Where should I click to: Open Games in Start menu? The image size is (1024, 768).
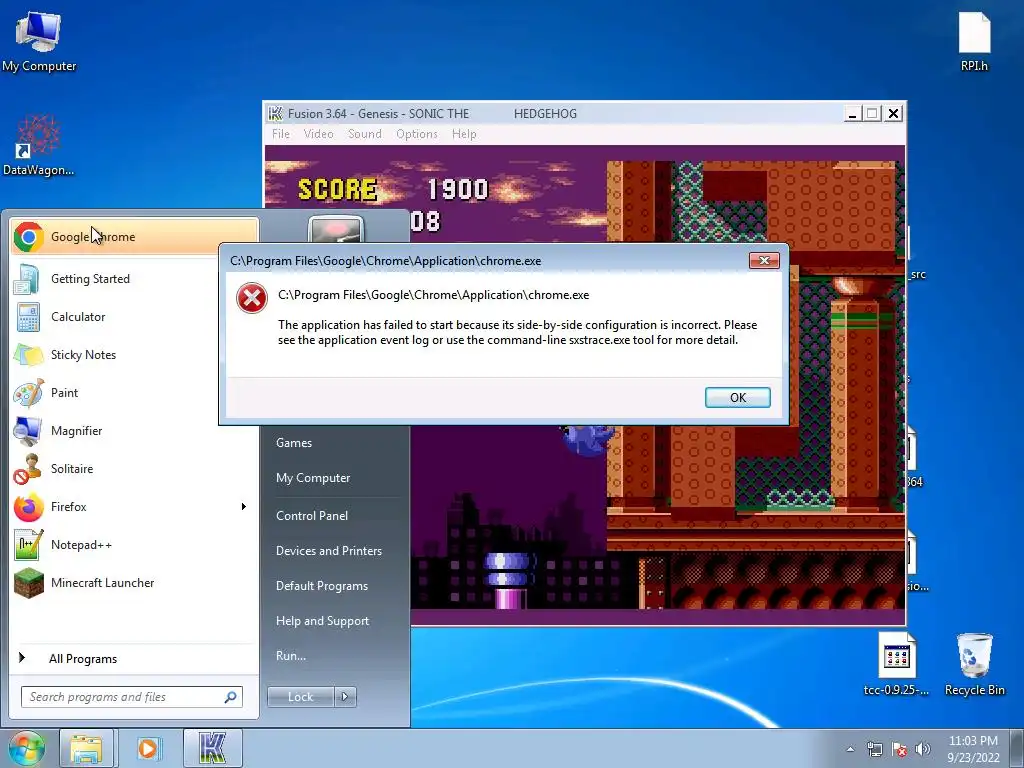294,443
